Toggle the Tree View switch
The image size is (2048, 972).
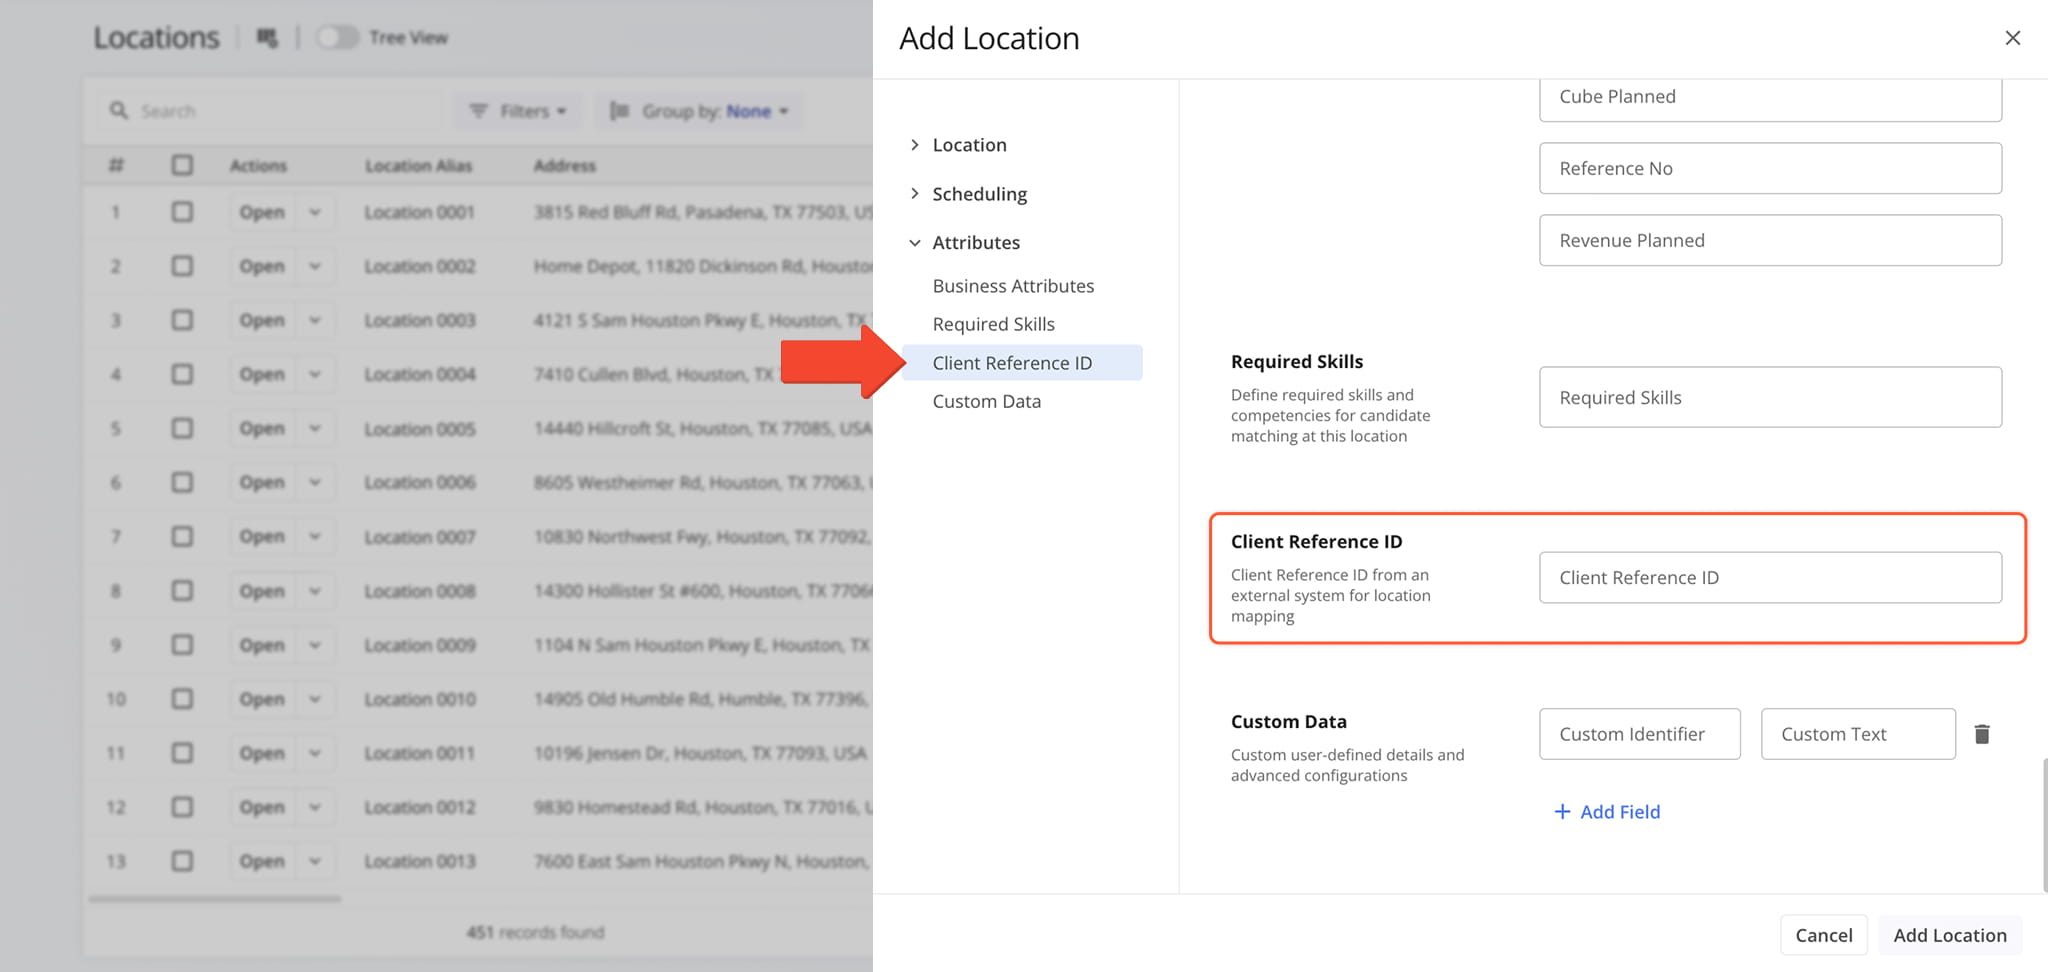pos(337,38)
